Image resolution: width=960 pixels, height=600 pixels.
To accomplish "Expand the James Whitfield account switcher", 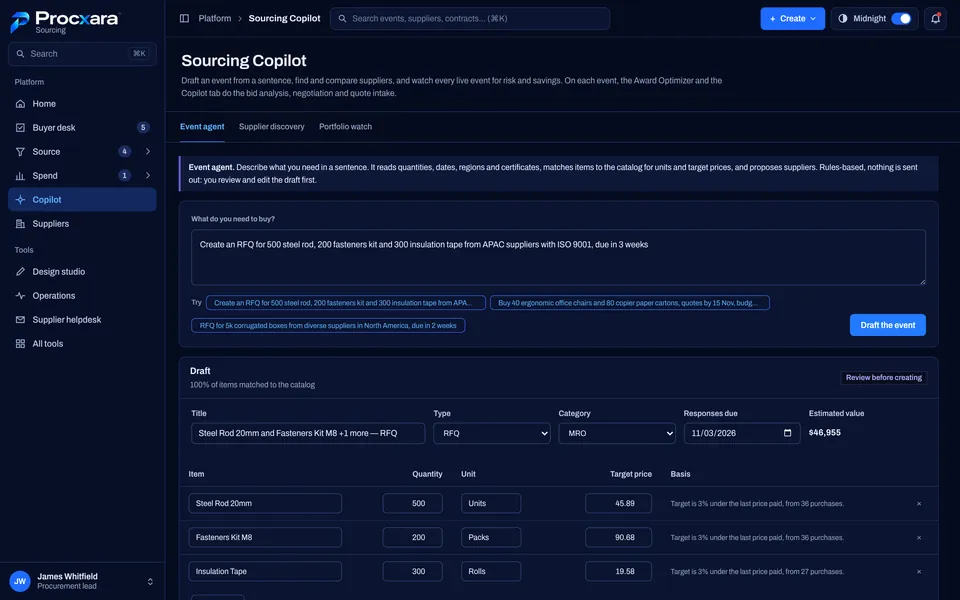I will pos(150,582).
